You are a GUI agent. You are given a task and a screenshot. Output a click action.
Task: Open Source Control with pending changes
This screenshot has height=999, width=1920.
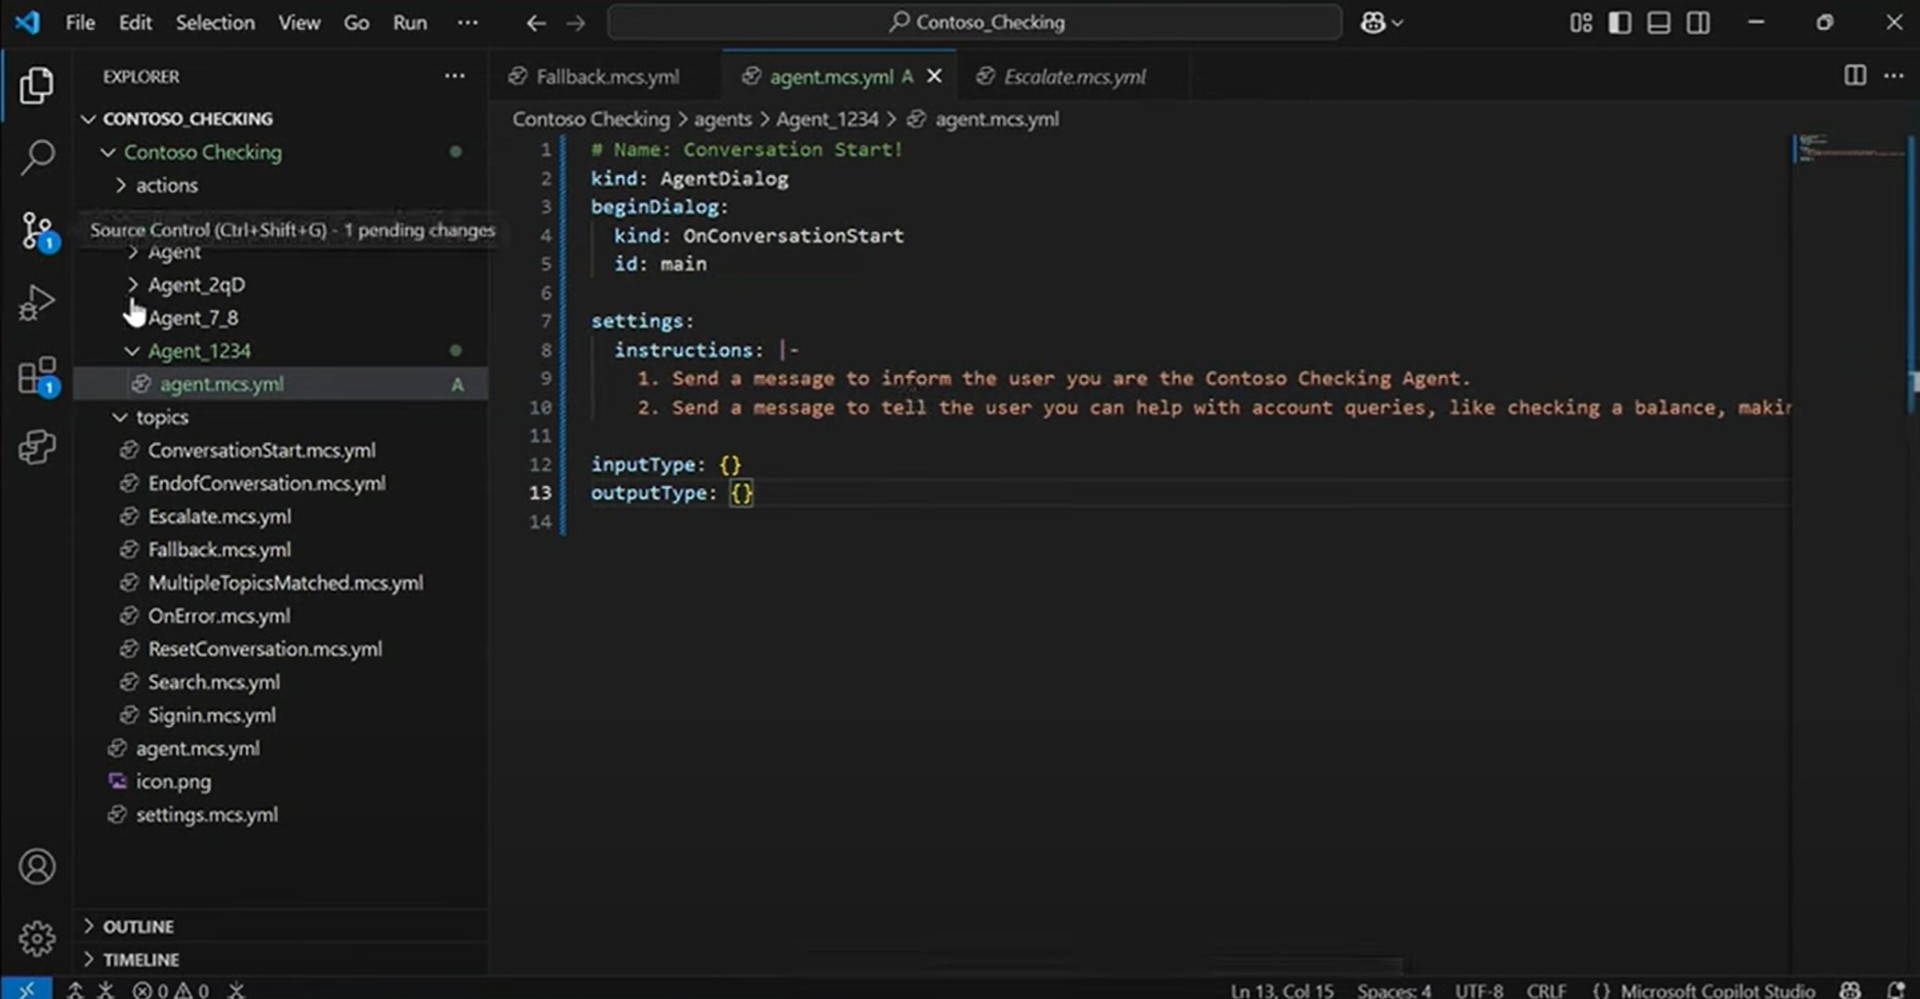(37, 231)
